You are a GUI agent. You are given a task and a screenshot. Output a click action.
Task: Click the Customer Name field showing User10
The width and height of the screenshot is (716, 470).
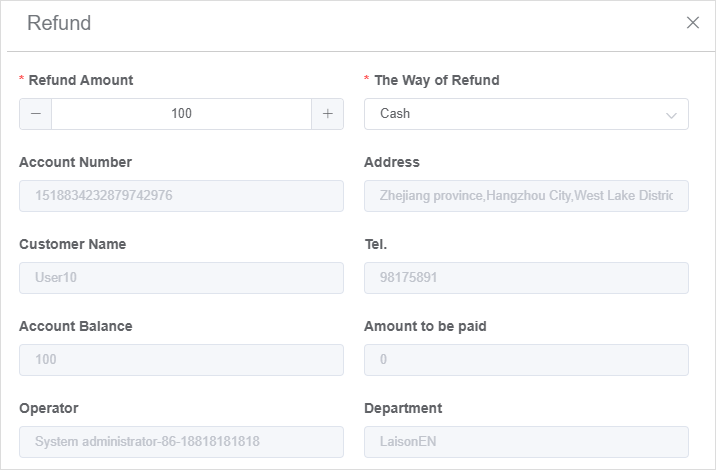[181, 278]
